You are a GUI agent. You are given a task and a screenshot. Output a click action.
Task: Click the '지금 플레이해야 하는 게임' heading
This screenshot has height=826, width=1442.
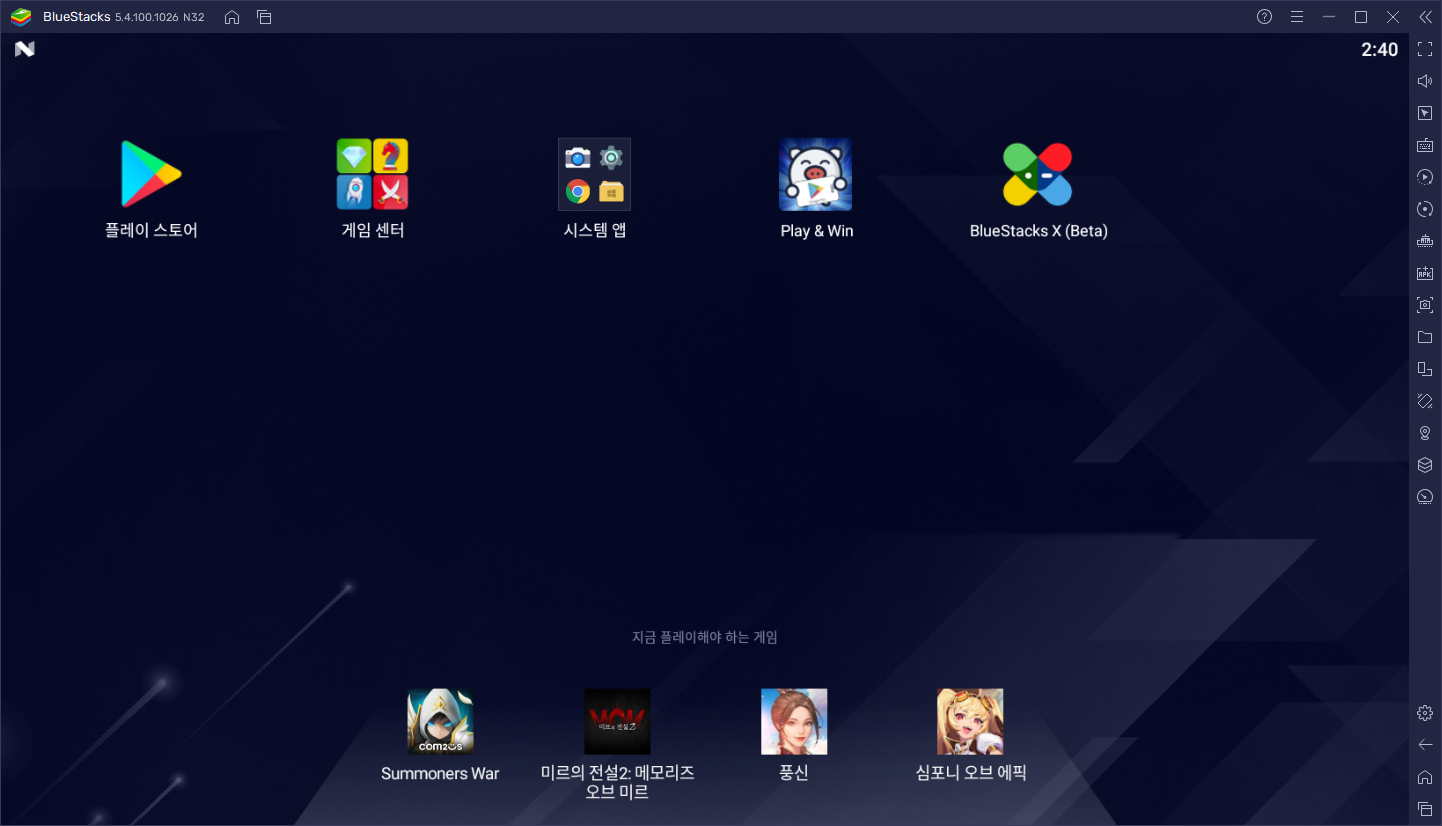[x=705, y=637]
